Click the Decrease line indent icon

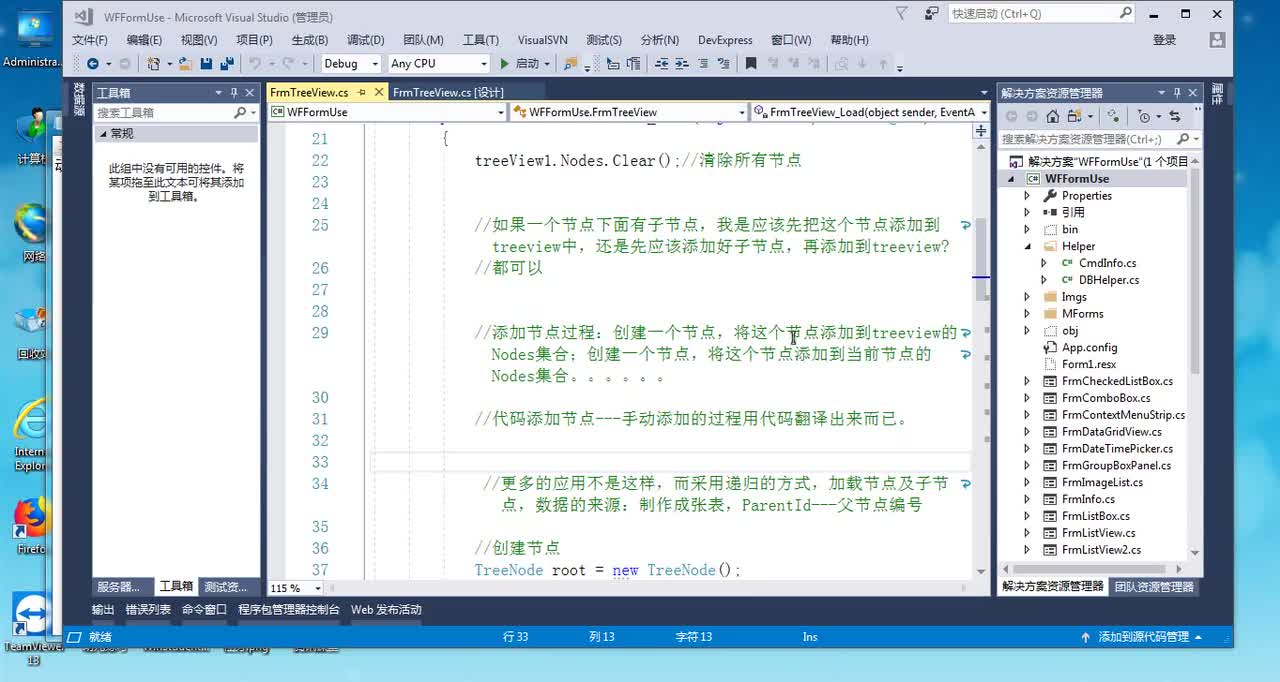pos(660,63)
